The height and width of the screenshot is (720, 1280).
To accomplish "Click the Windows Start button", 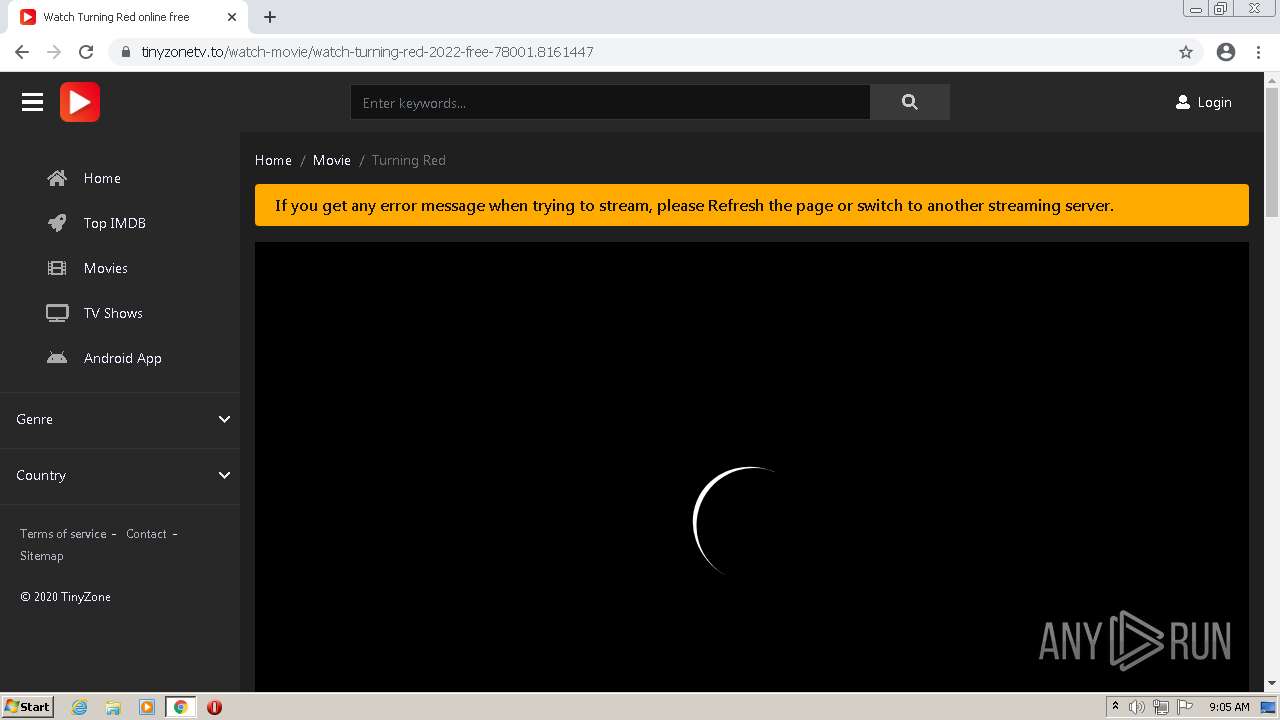I will pos(27,707).
